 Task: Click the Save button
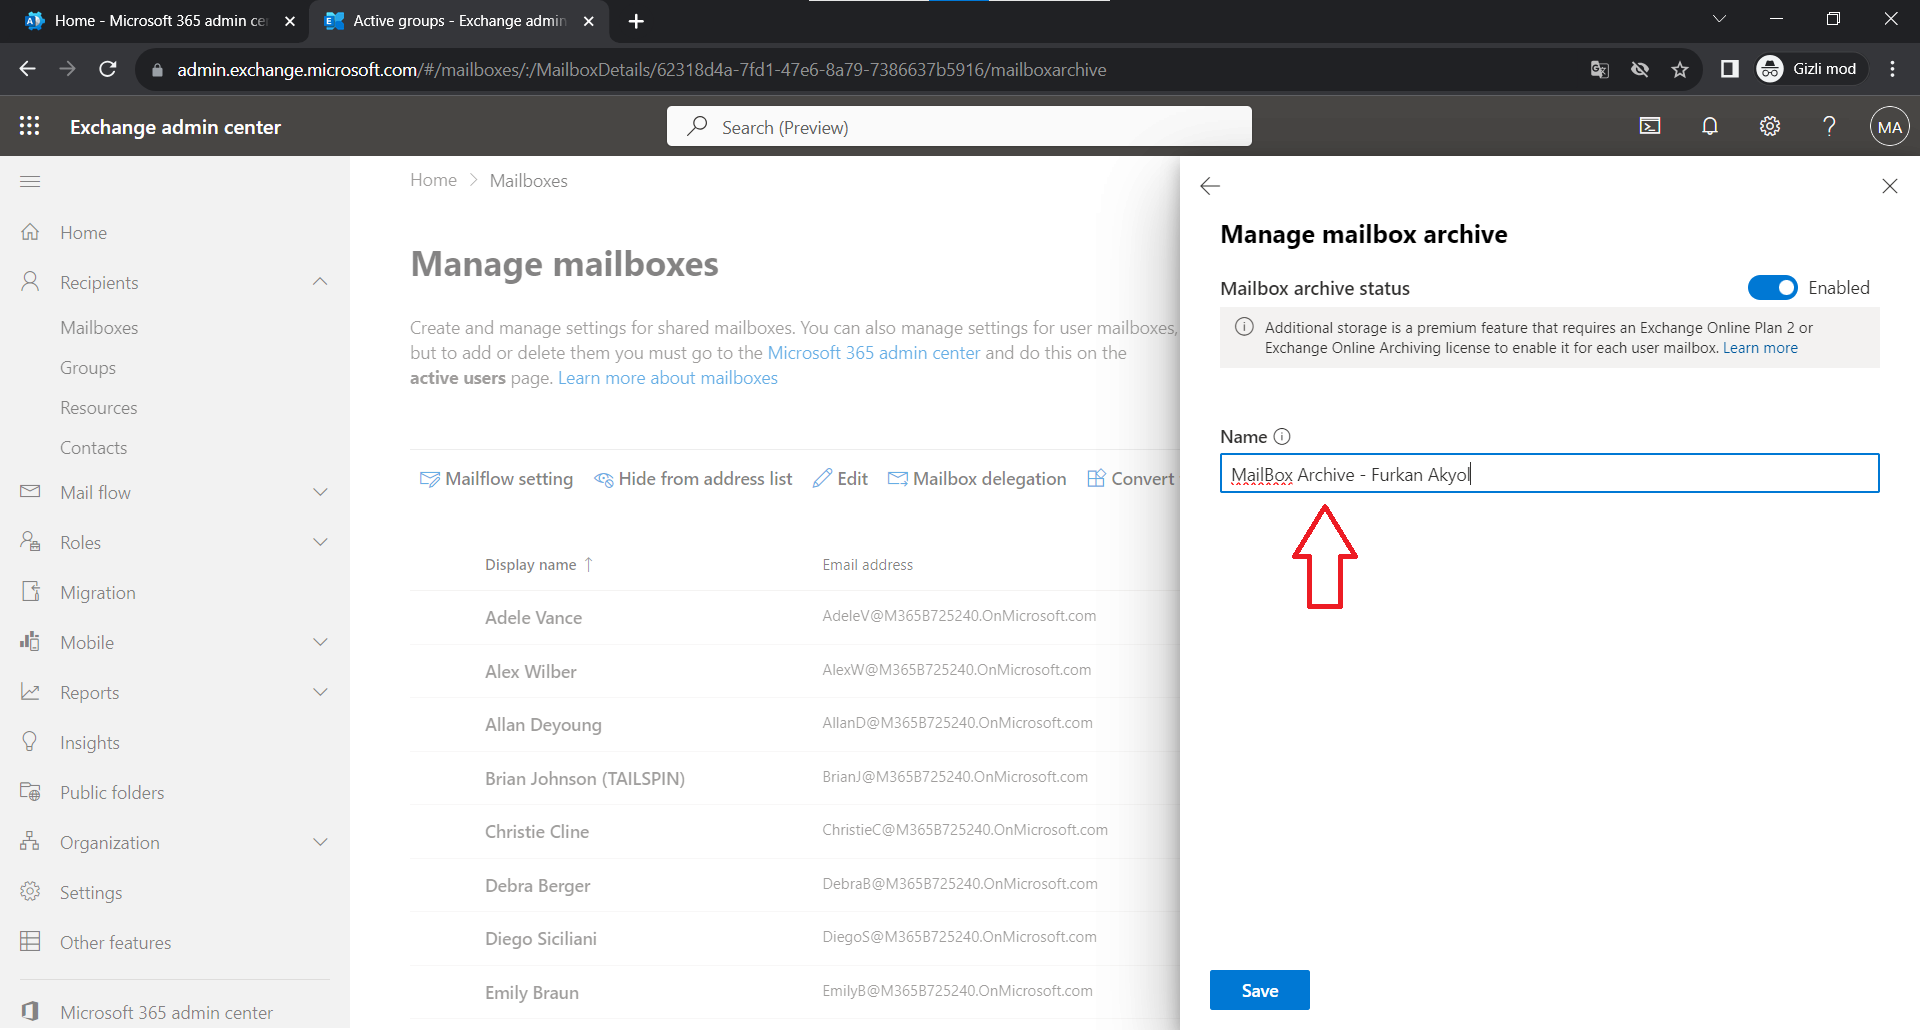pyautogui.click(x=1259, y=990)
